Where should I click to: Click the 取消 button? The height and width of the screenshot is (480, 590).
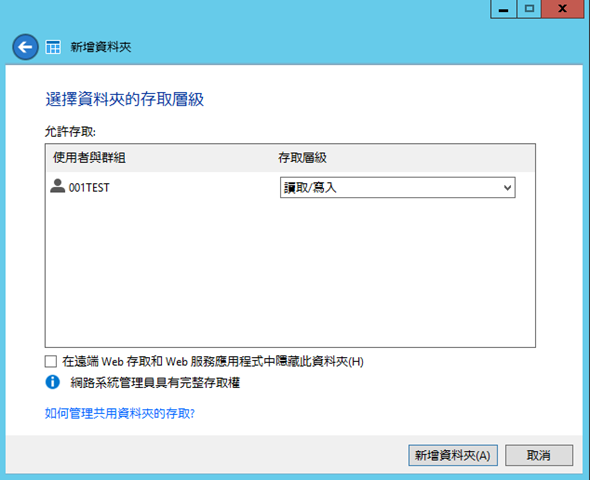539,455
